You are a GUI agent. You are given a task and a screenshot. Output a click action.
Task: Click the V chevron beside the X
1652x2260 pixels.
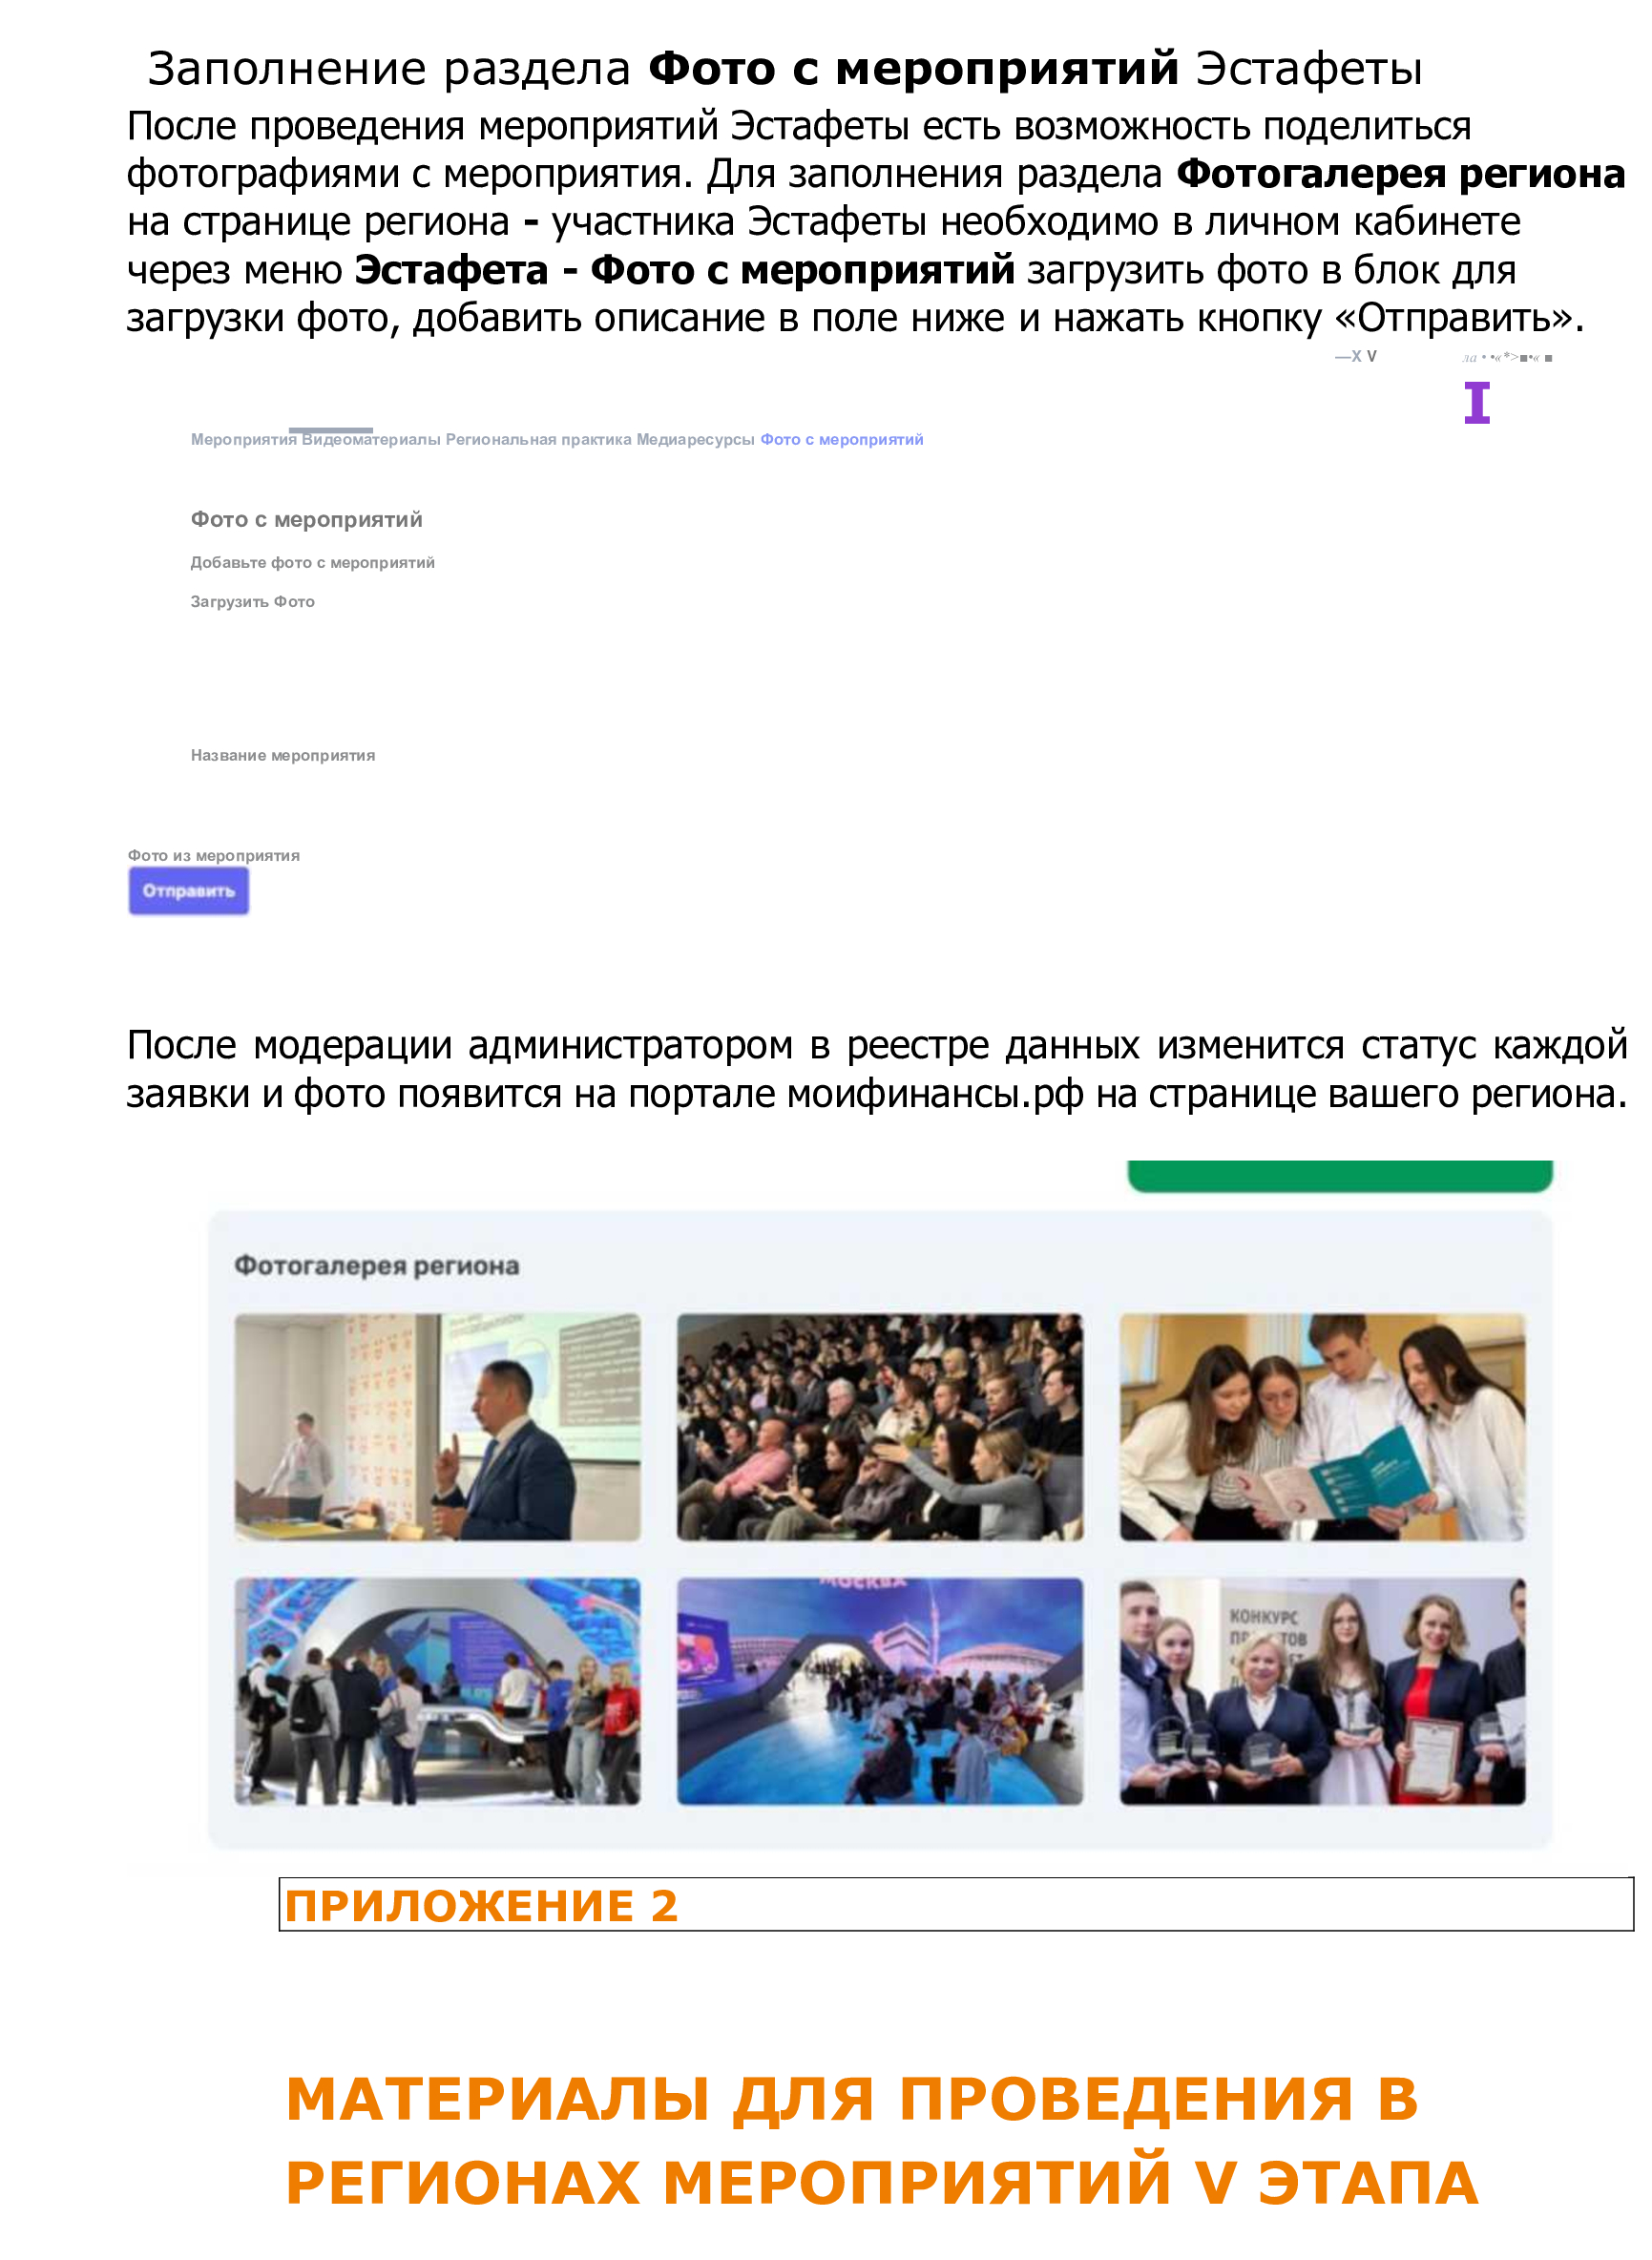click(x=1372, y=356)
